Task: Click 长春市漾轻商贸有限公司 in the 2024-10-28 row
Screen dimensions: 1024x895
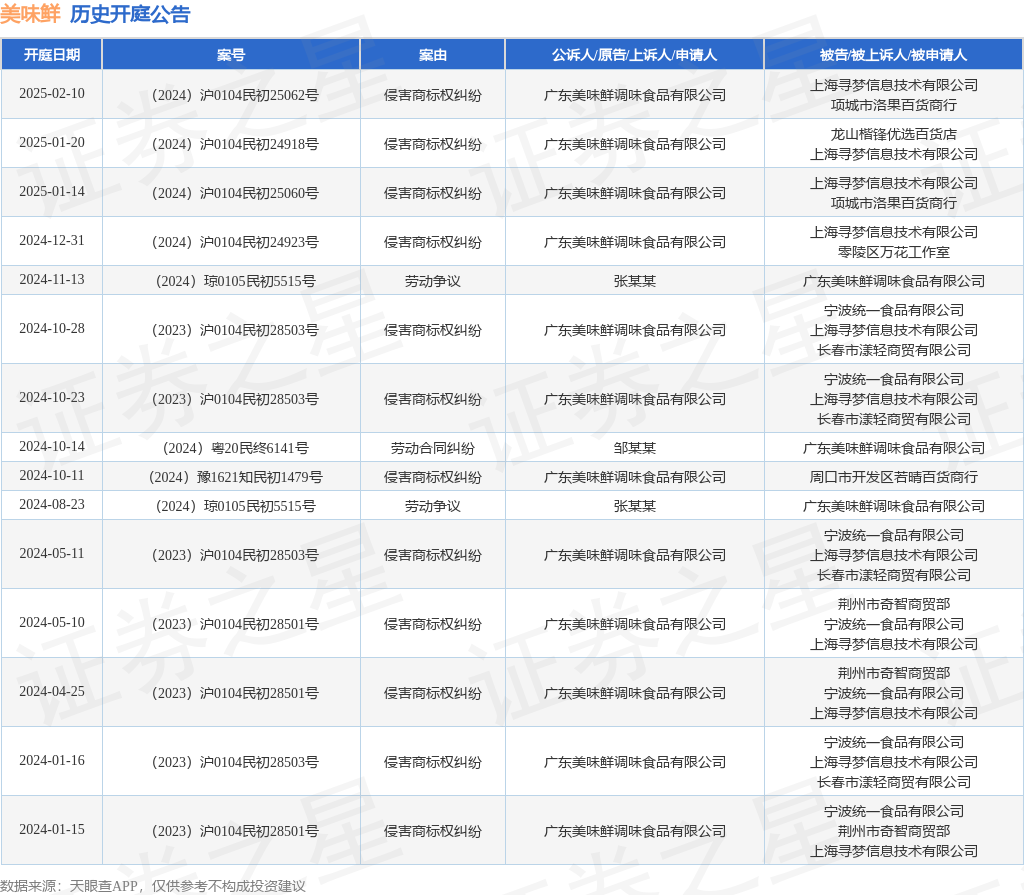Action: tap(893, 350)
